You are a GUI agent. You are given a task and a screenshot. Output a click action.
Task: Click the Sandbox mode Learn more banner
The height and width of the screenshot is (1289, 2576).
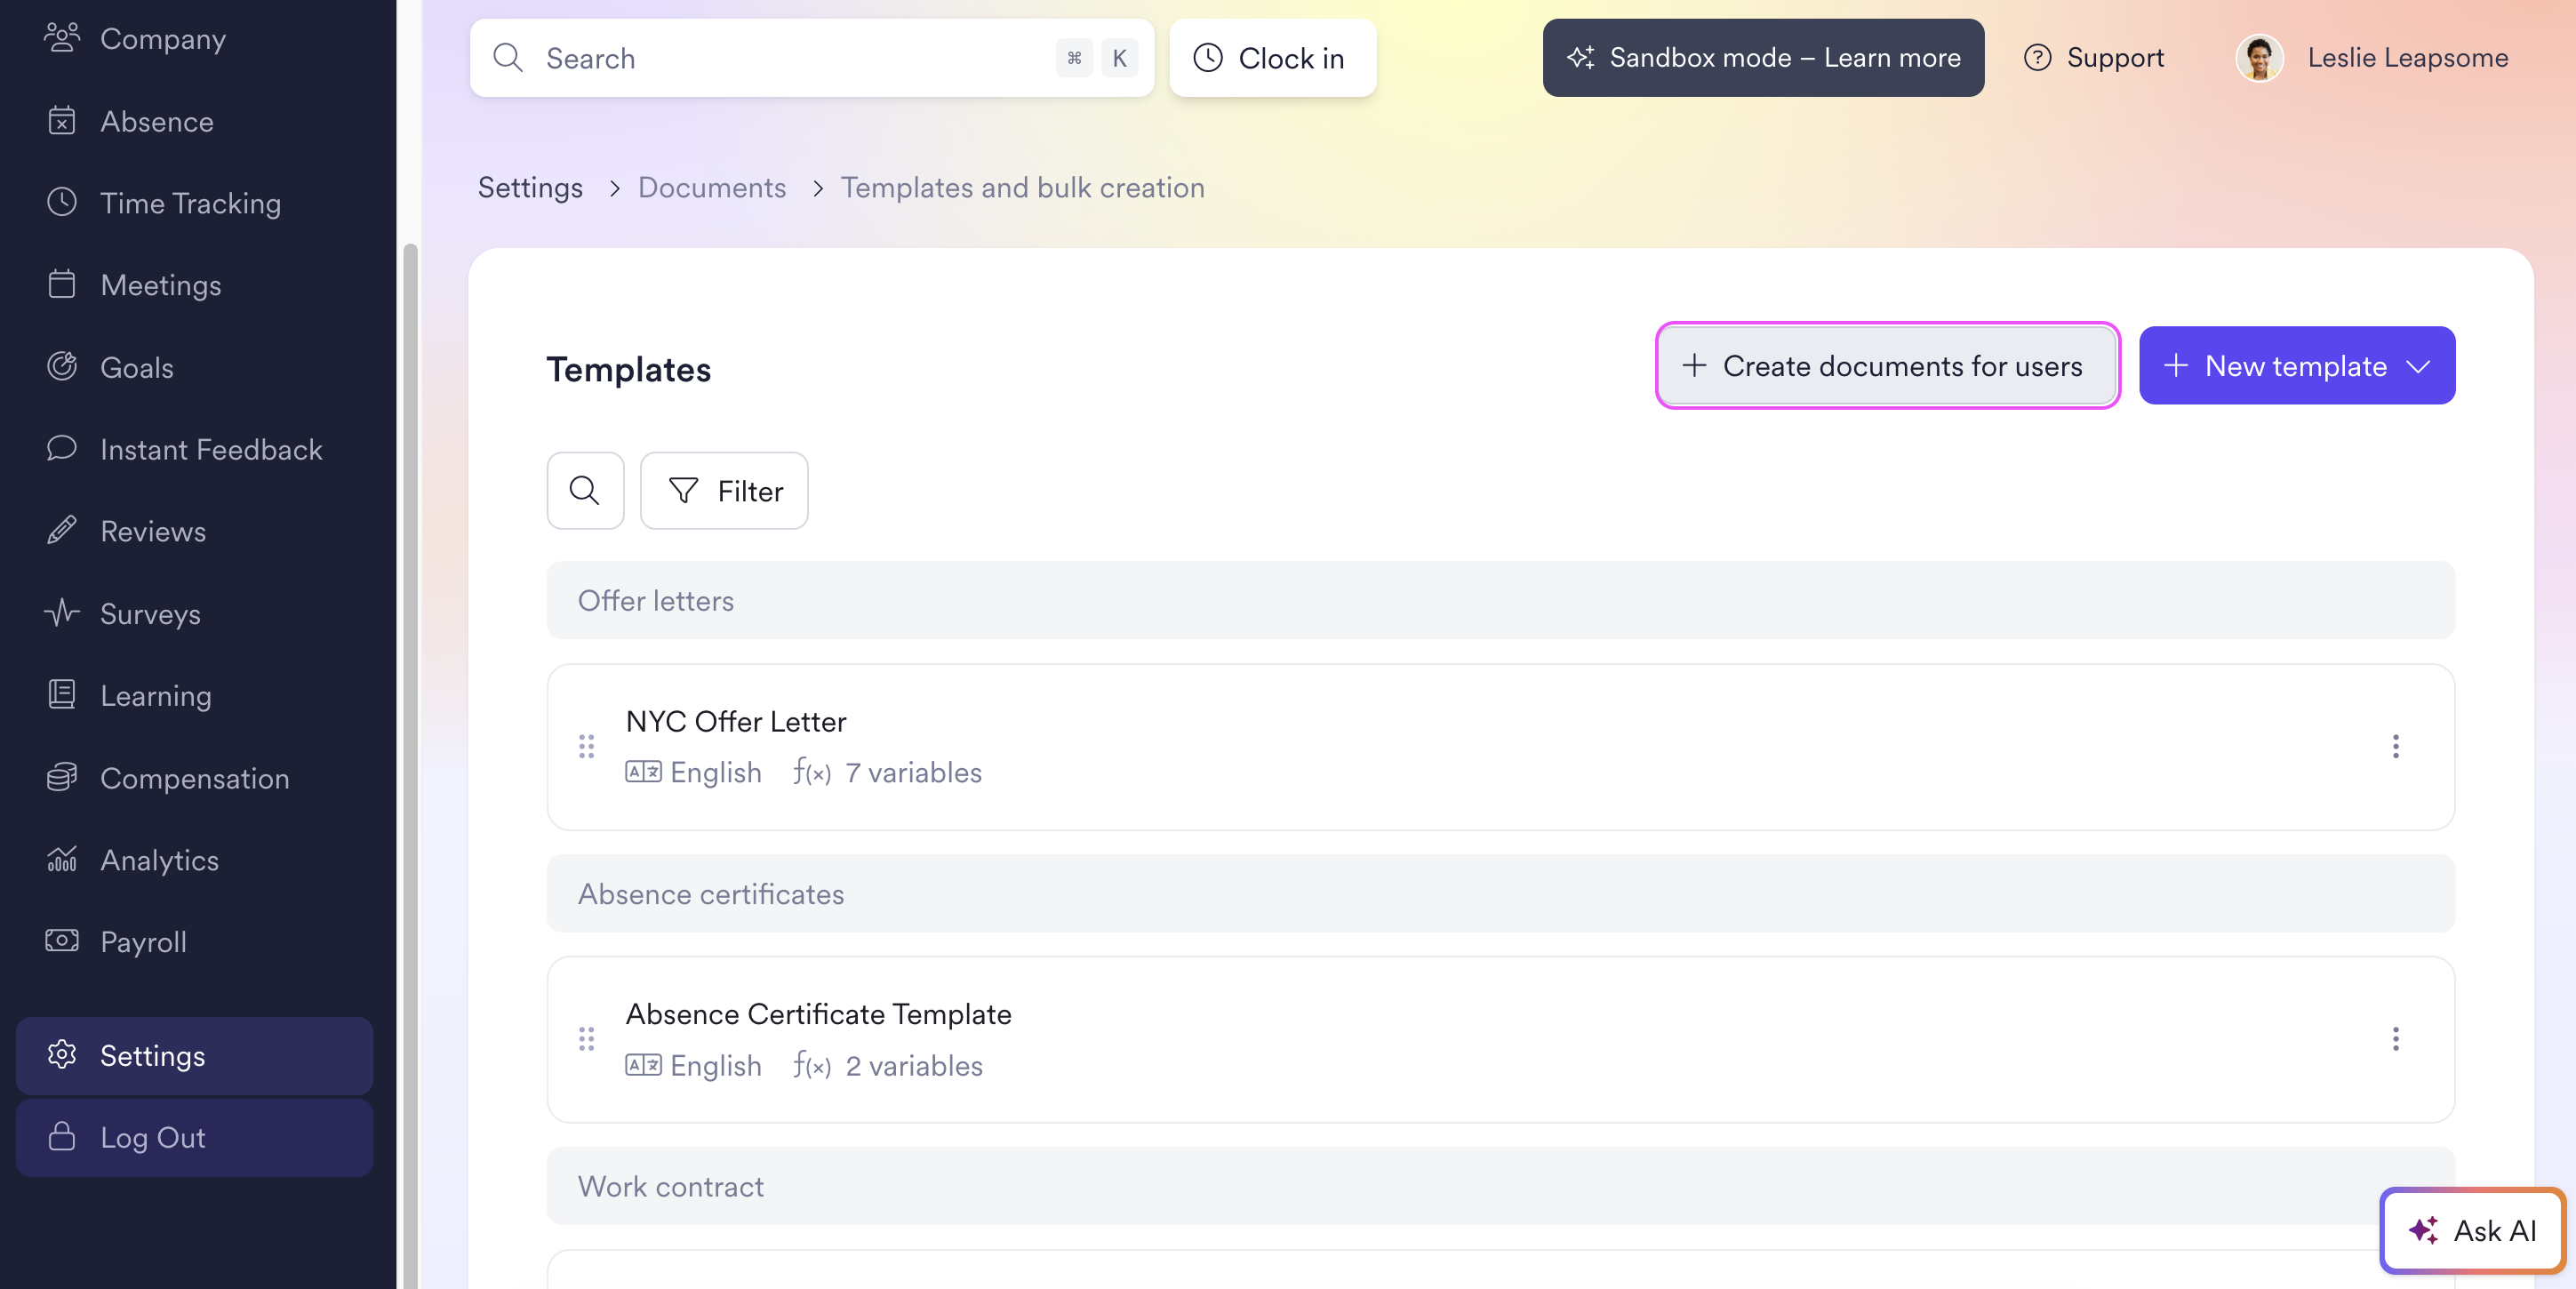click(x=1763, y=58)
